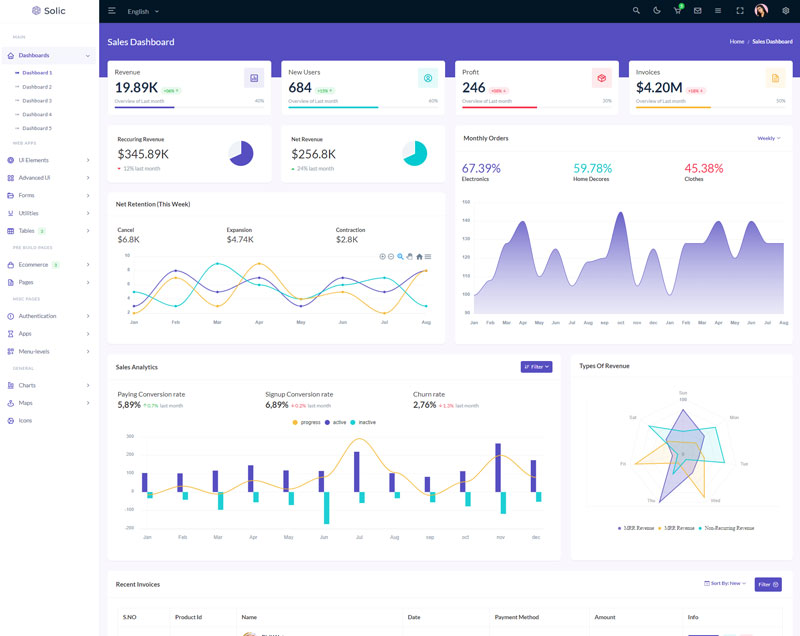
Task: Click the Filter button in Sales Analytics
Action: coord(536,367)
